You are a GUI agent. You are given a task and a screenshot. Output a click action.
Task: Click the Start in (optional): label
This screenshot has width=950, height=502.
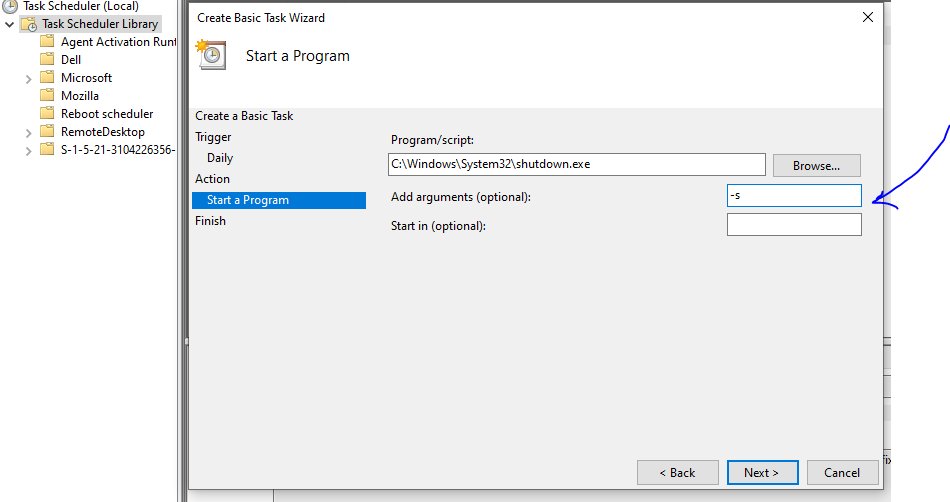(439, 226)
